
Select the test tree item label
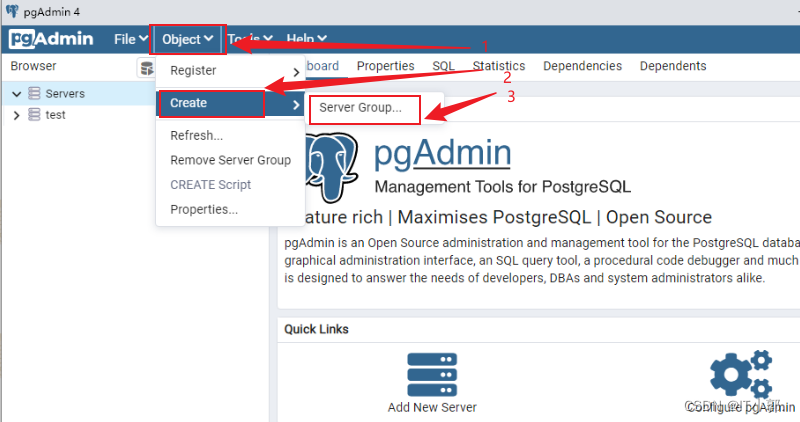55,115
